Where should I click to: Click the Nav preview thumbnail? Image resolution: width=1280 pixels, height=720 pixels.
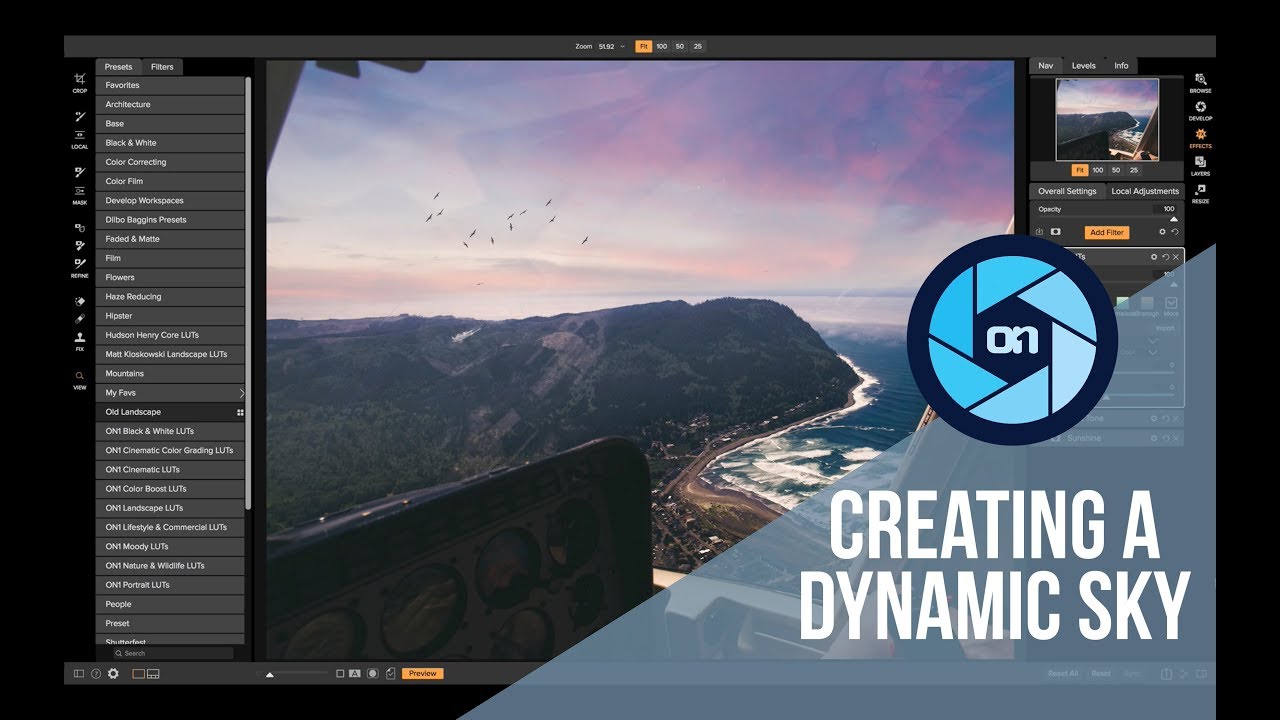(x=1107, y=119)
